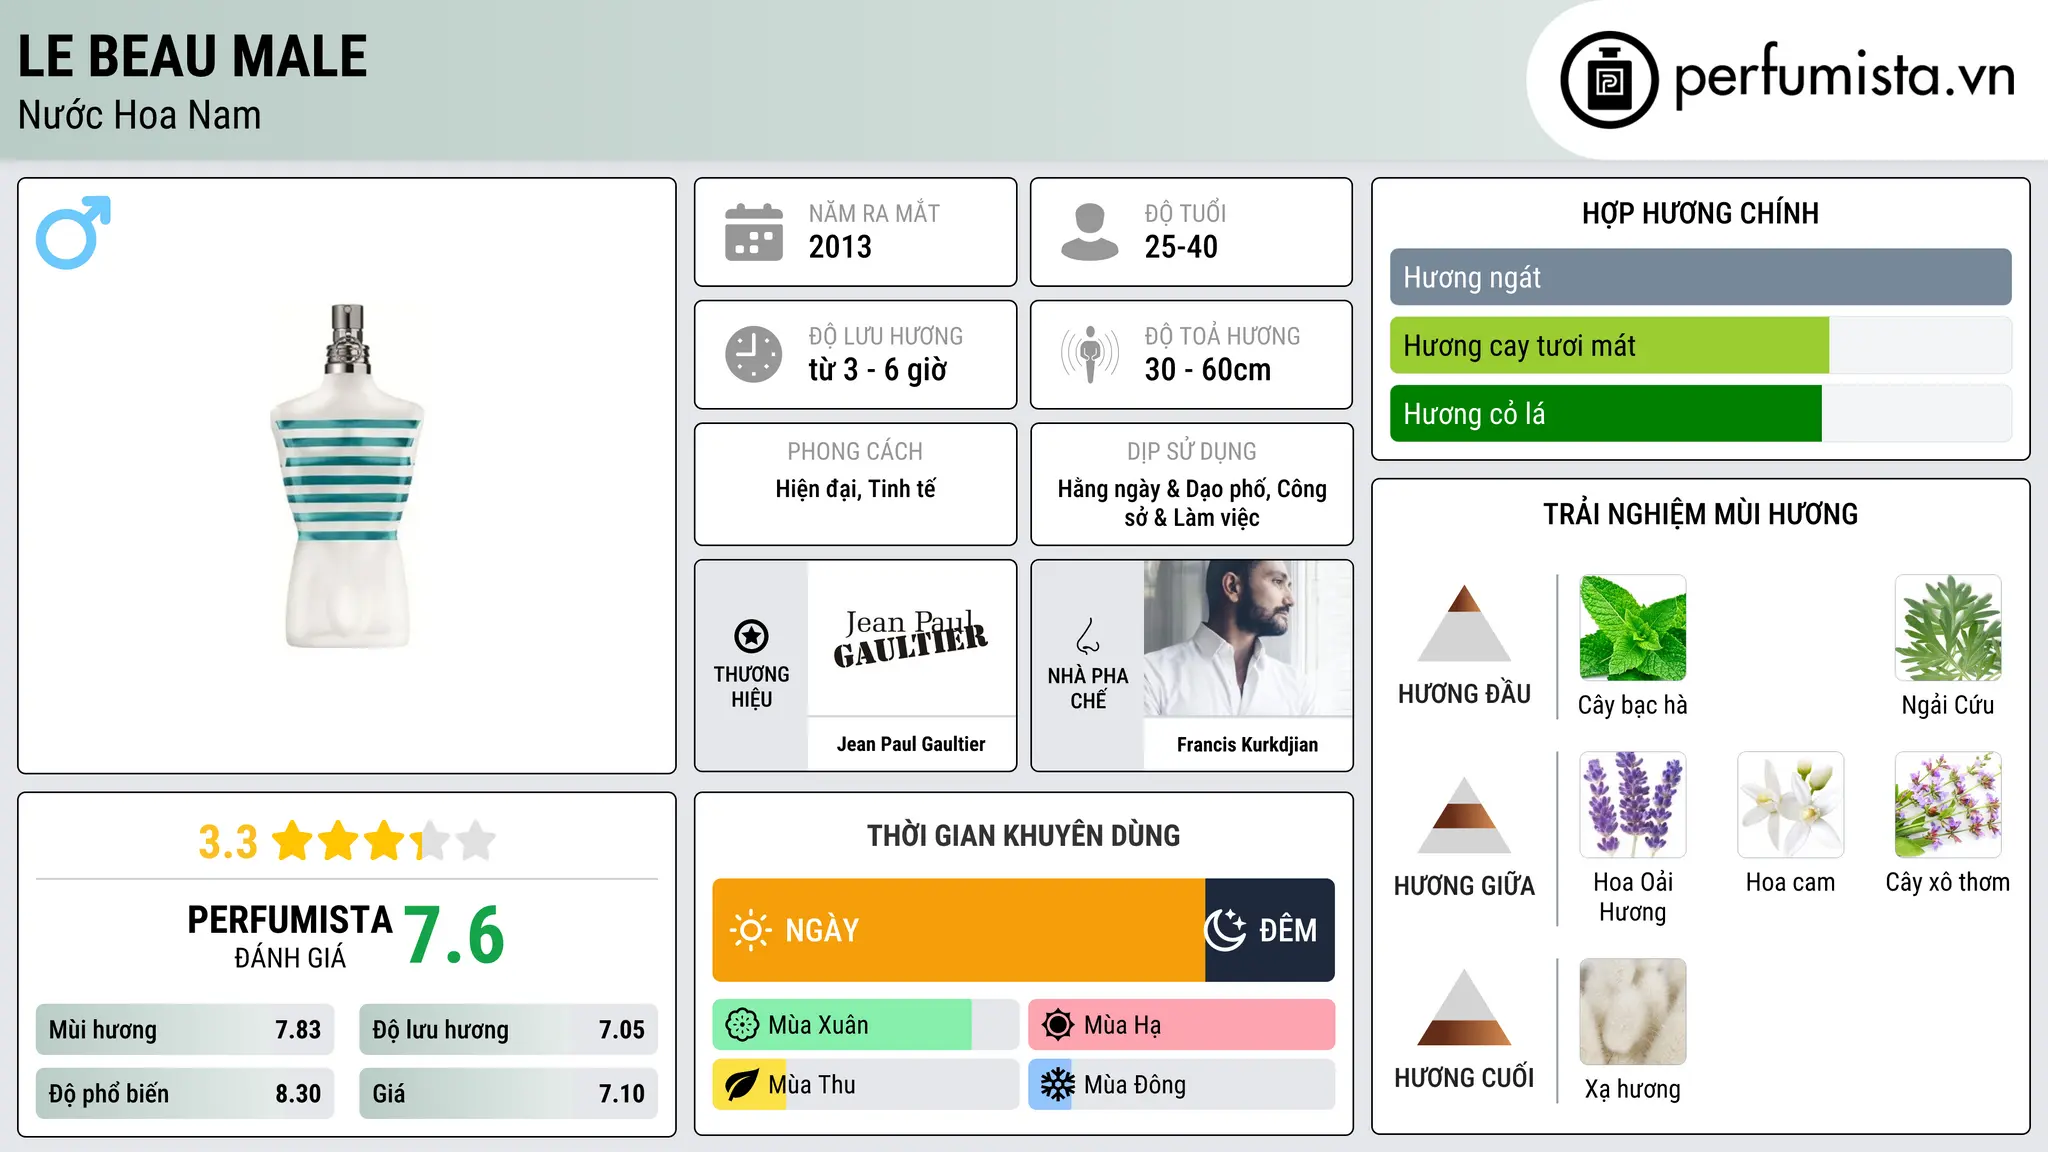Click the Mùa Đông season bar
2048x1152 pixels.
[1182, 1085]
